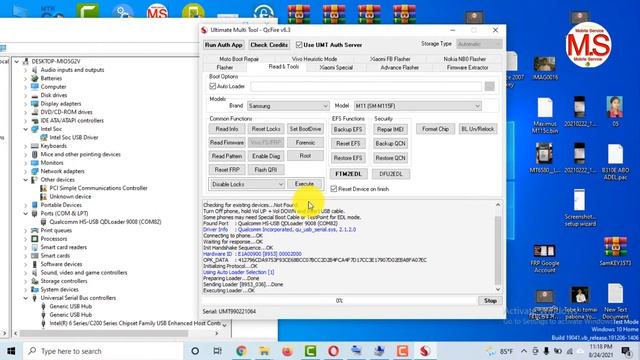The height and width of the screenshot is (360, 640).
Task: Click the Enable Diag button
Action: [266, 156]
